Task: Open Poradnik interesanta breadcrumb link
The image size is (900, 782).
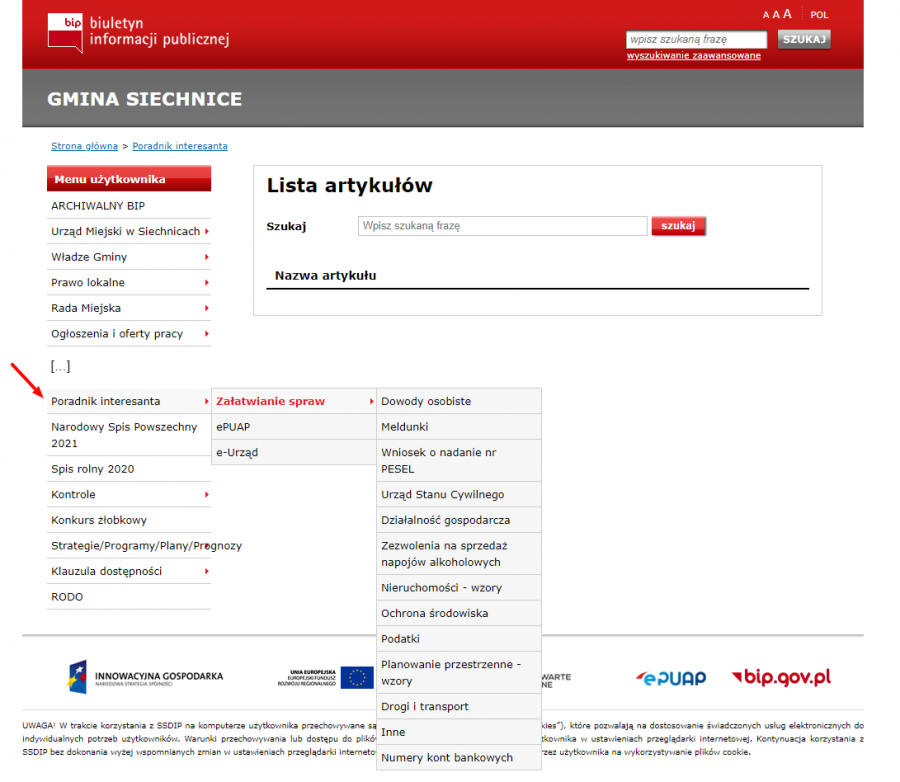Action: tap(180, 146)
